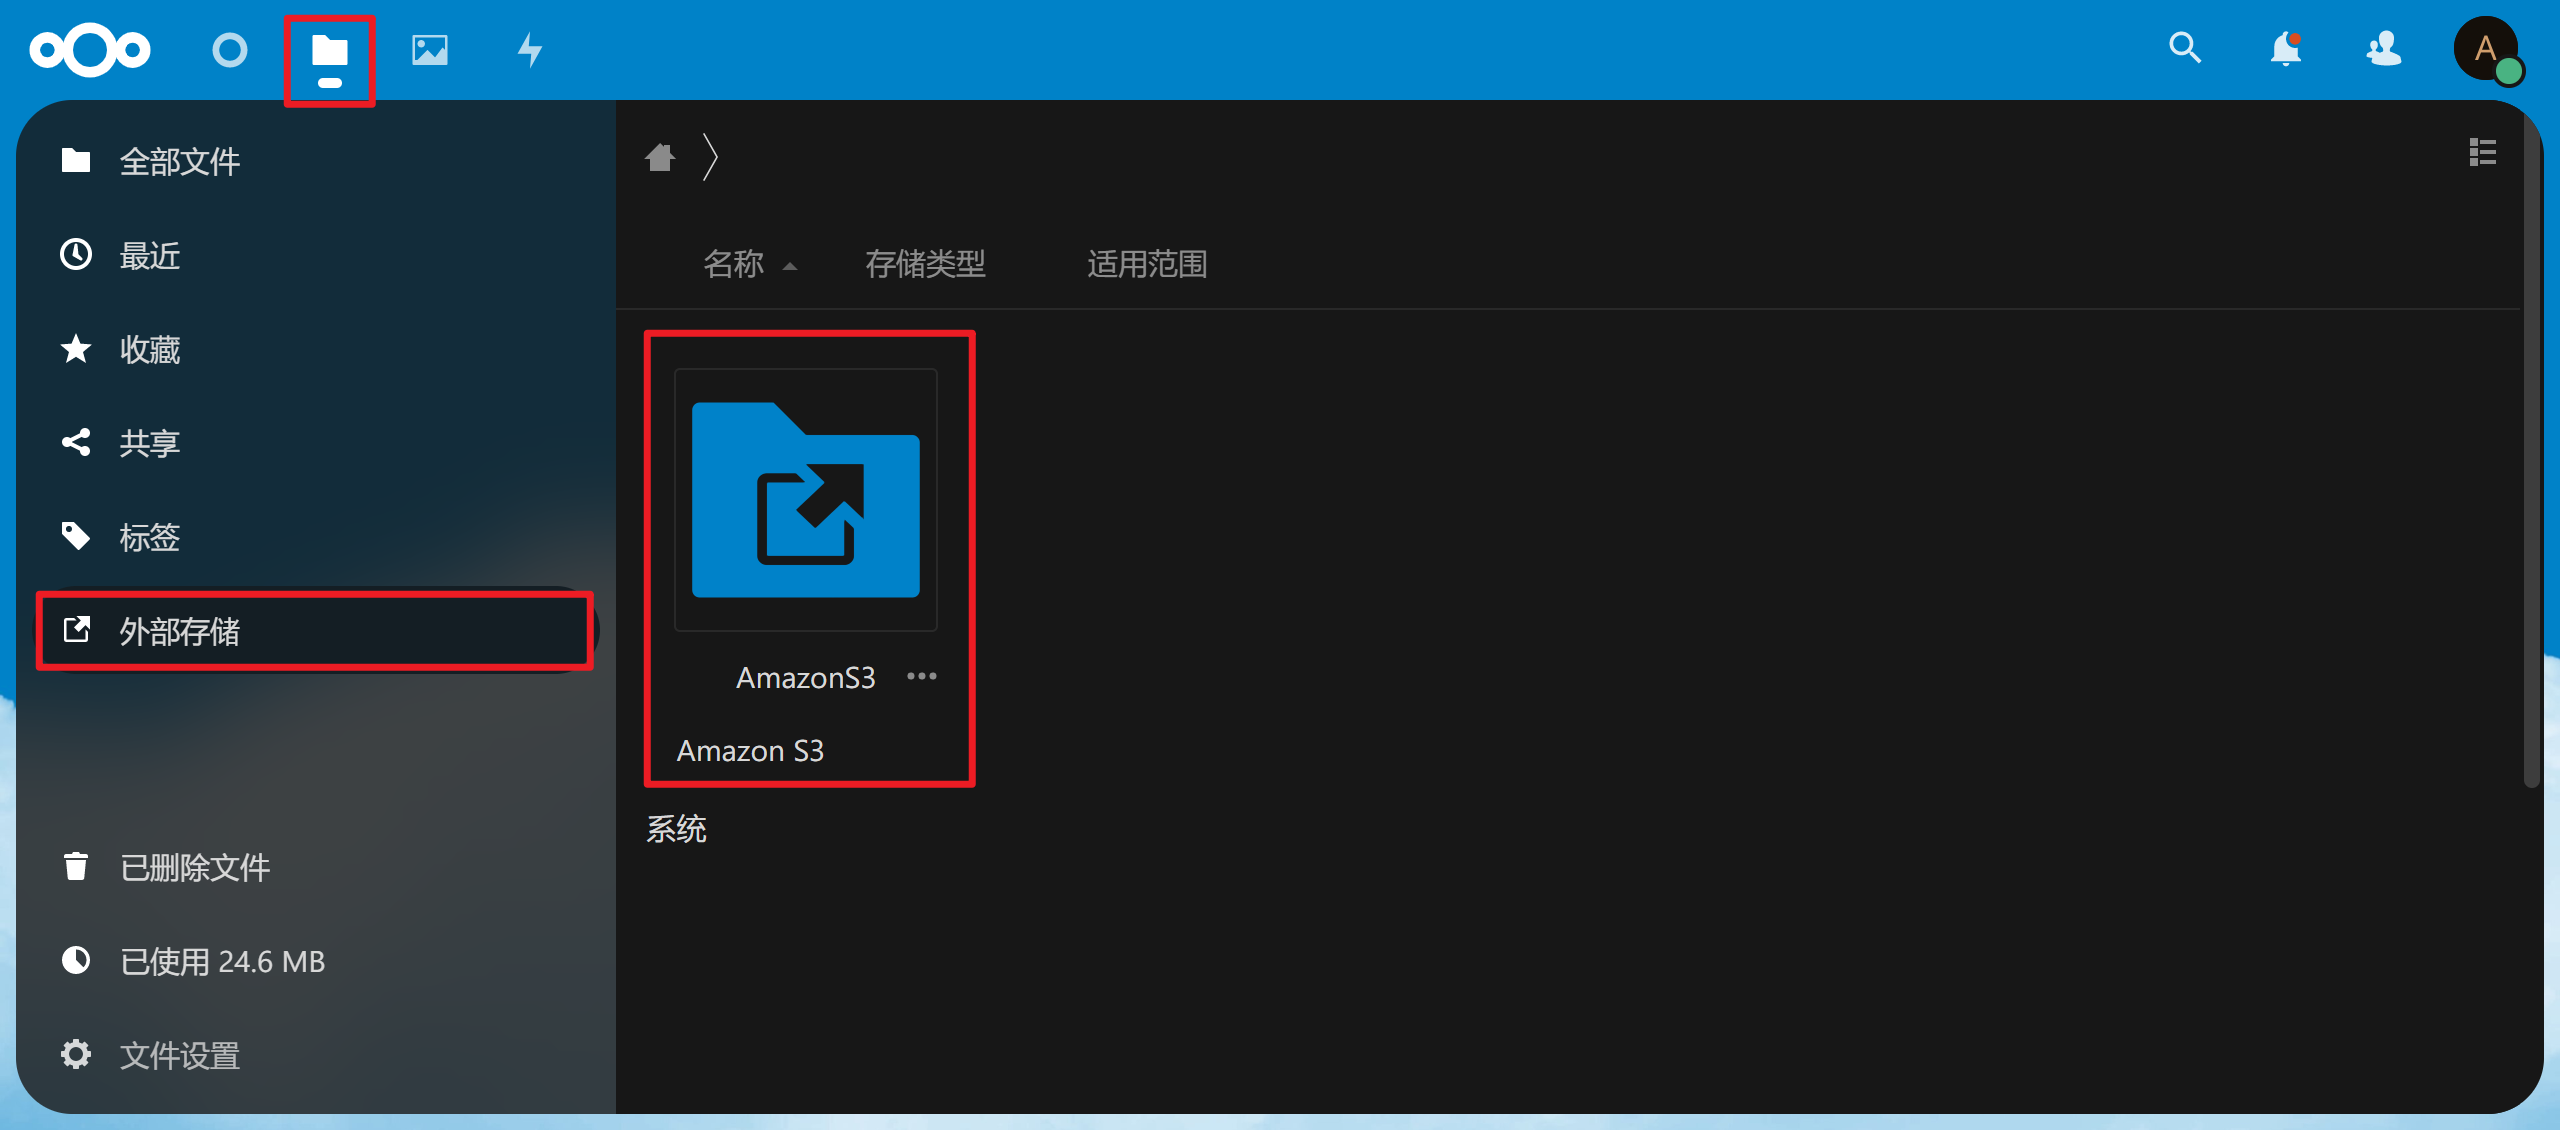This screenshot has width=2560, height=1130.
Task: Open 收藏 favorites section
Action: pos(150,350)
